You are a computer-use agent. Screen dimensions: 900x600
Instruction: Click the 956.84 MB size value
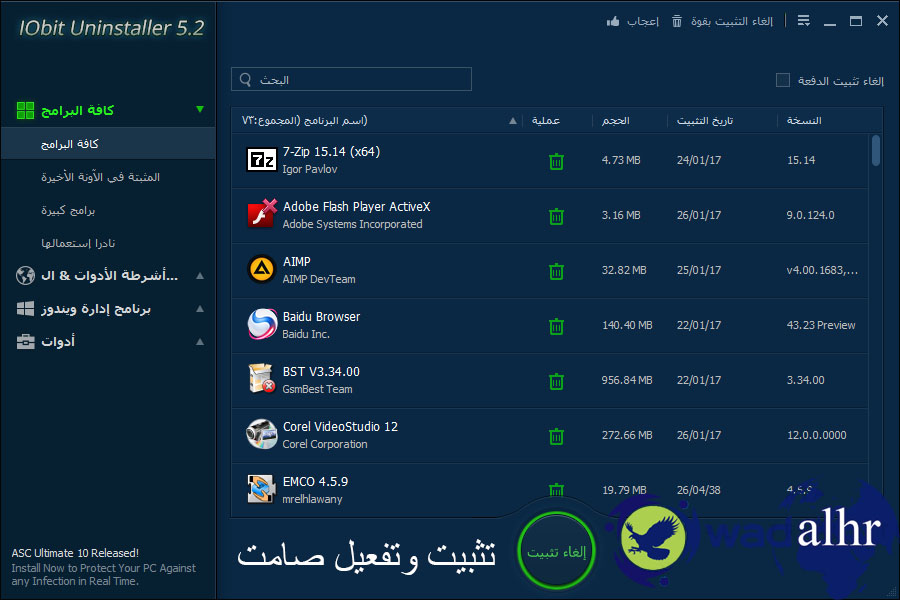627,380
